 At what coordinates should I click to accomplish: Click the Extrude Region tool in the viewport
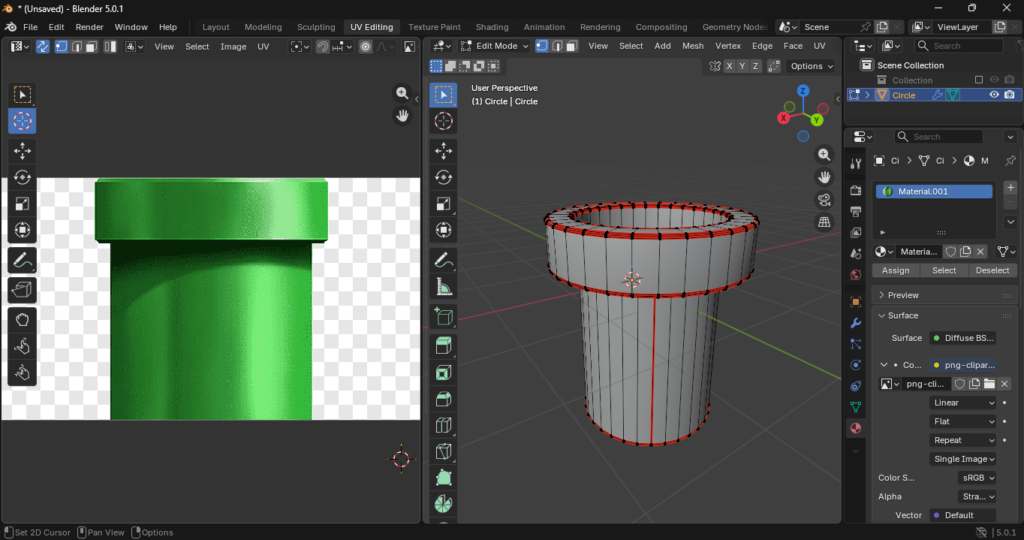(x=443, y=346)
